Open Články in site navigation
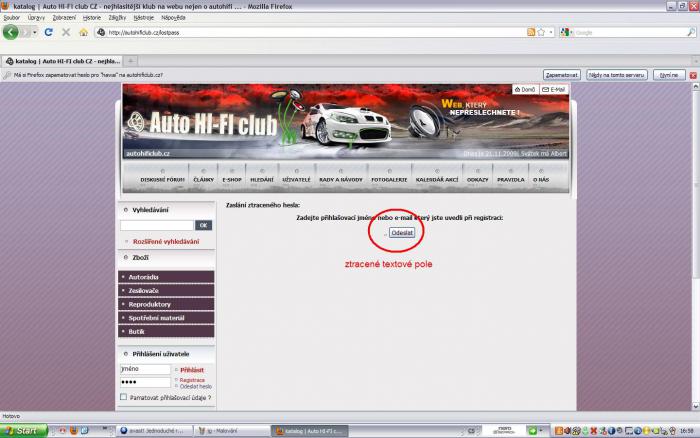The height and width of the screenshot is (438, 700). (x=204, y=177)
